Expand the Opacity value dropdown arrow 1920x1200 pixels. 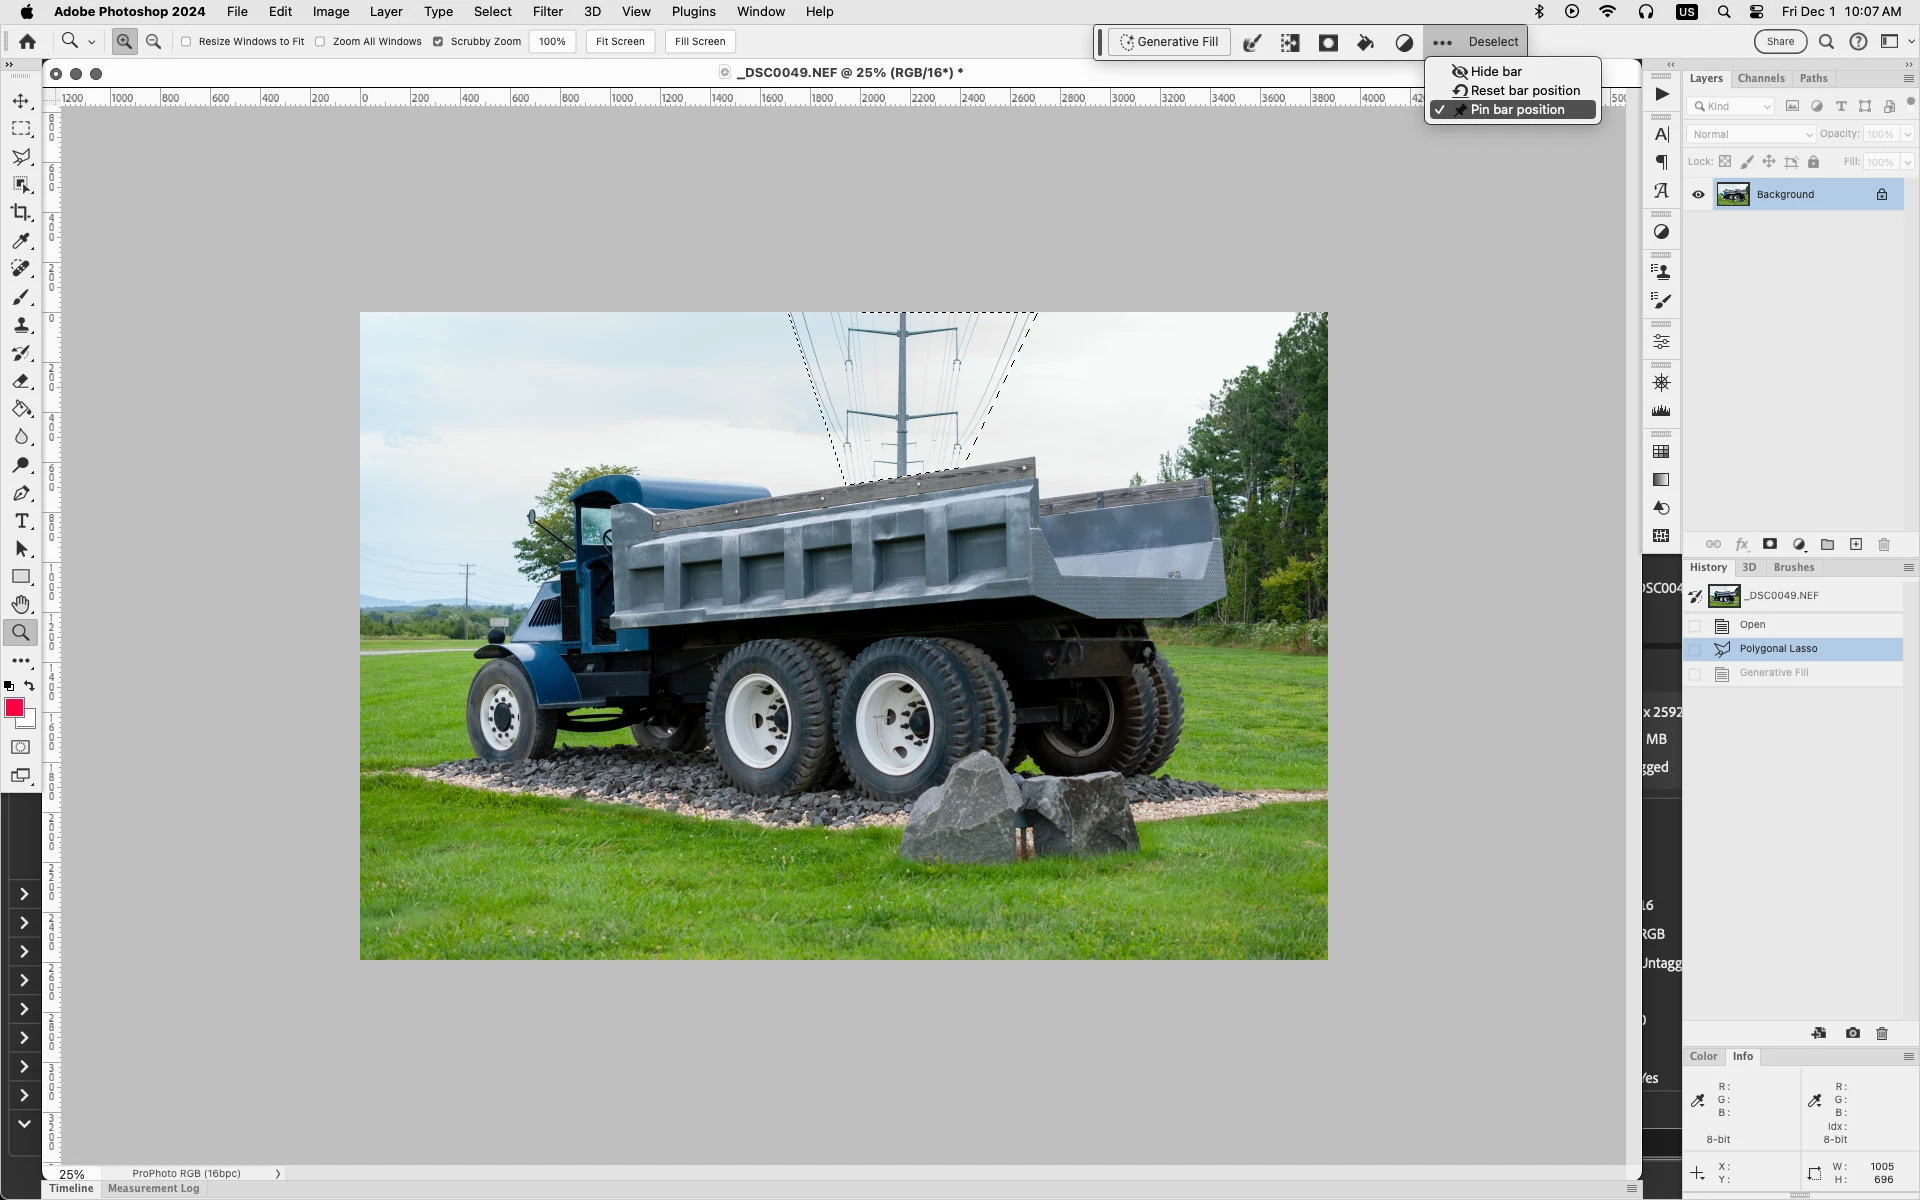(1907, 134)
